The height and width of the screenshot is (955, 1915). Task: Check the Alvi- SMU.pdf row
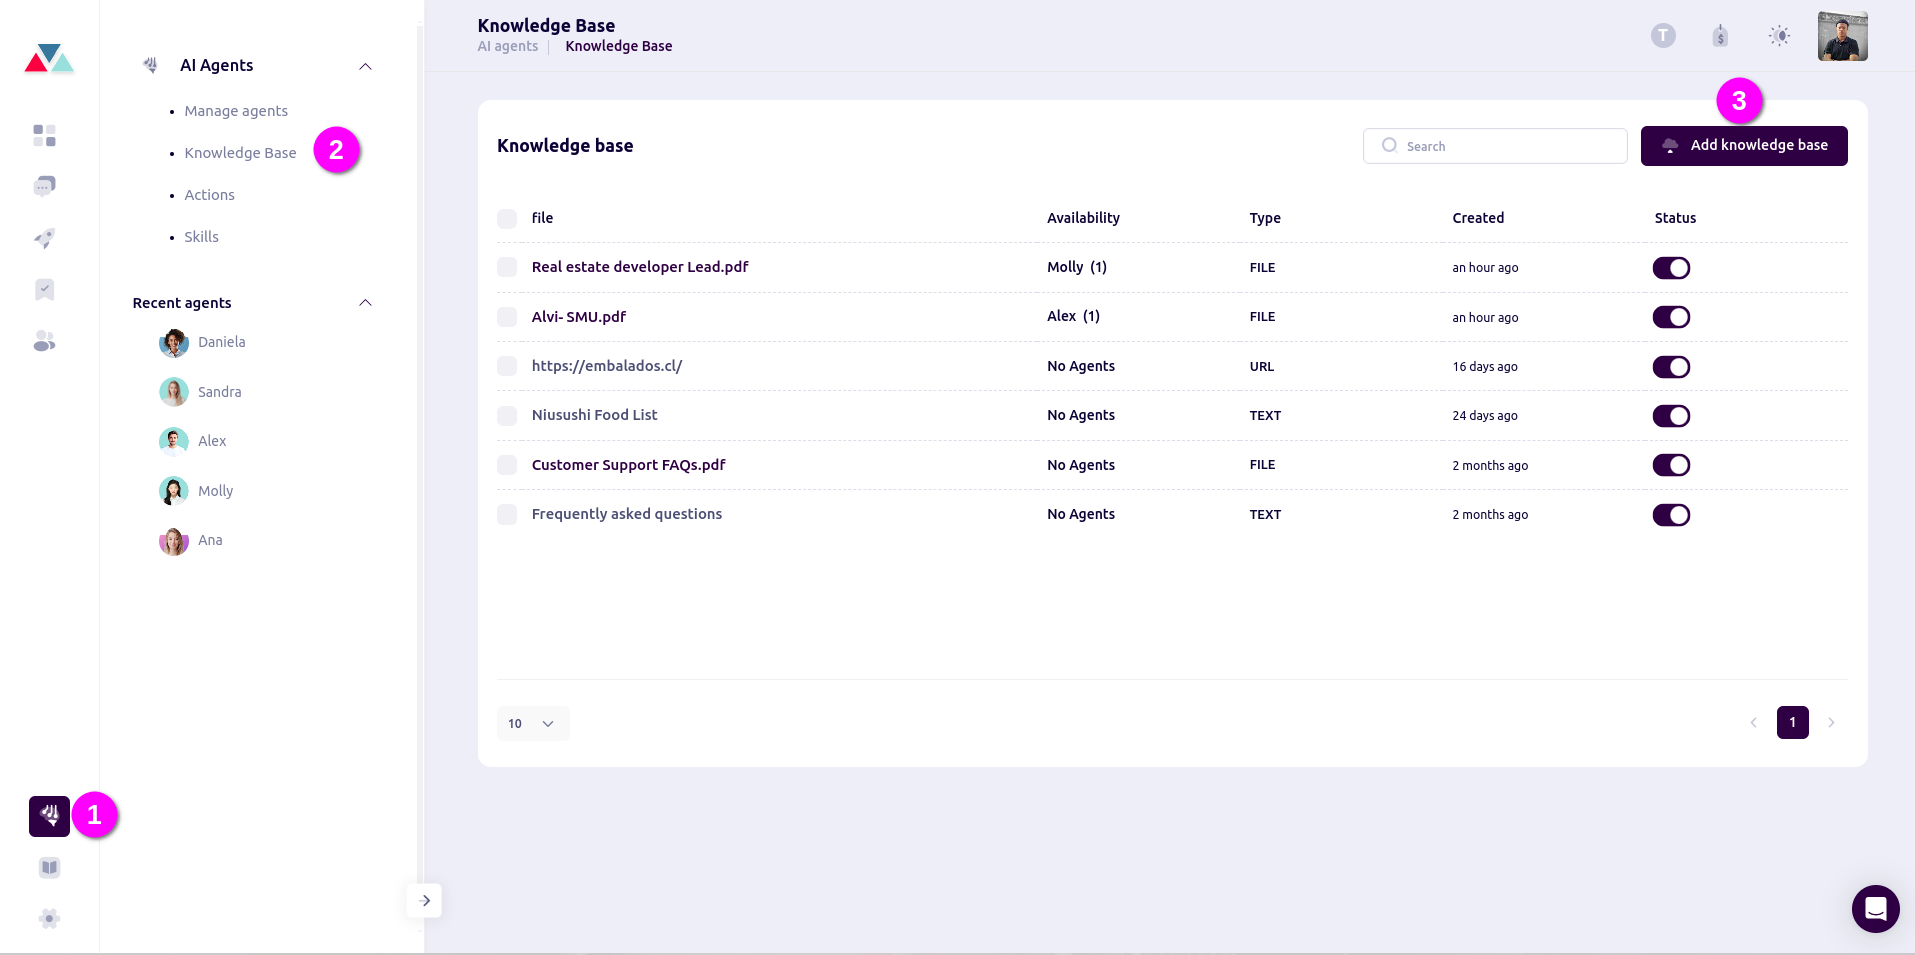(507, 317)
